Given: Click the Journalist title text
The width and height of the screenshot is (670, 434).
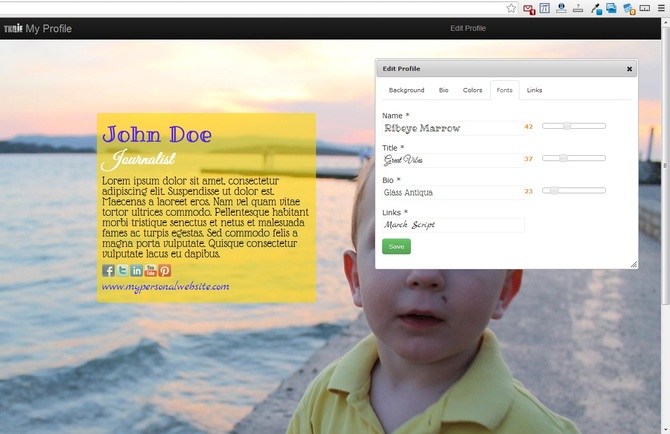Looking at the screenshot, I should pos(138,160).
